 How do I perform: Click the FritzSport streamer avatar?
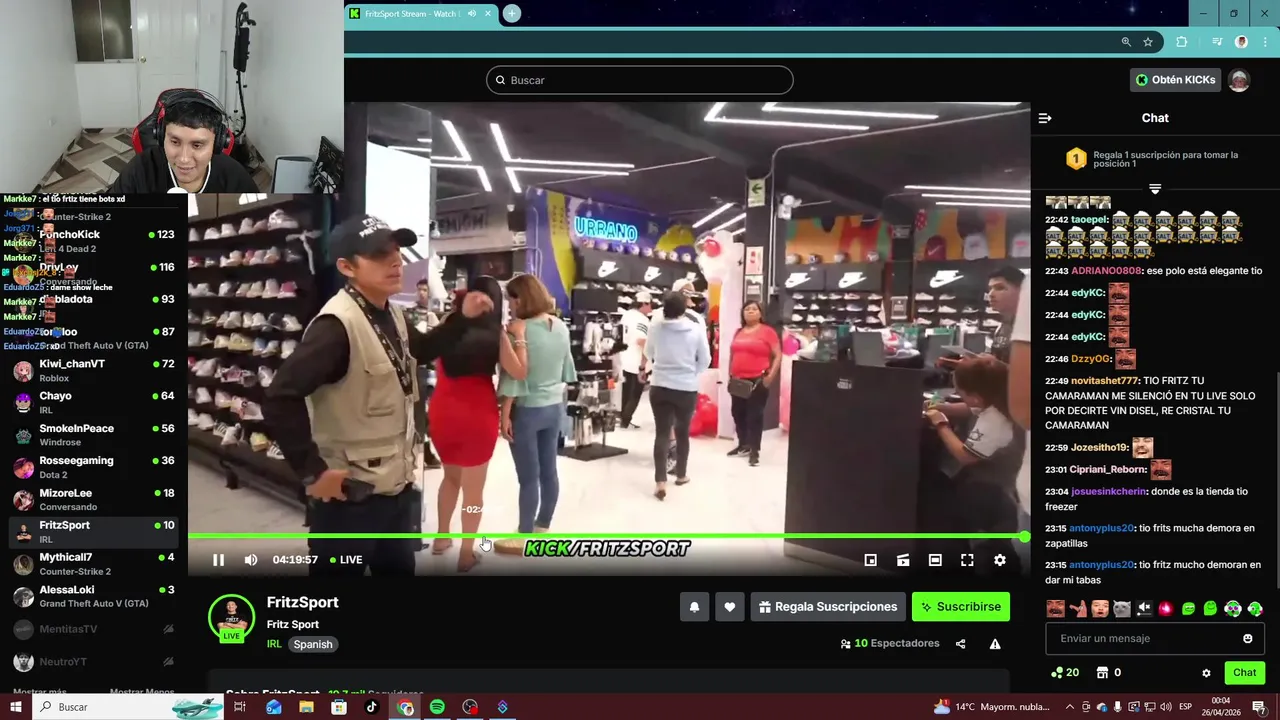pos(231,619)
